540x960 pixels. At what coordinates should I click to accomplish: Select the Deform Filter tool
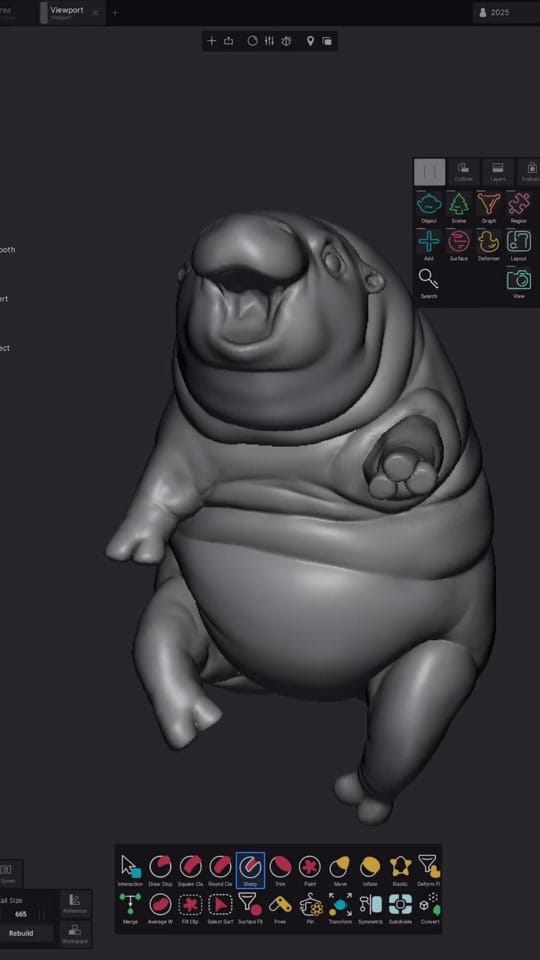pos(429,870)
